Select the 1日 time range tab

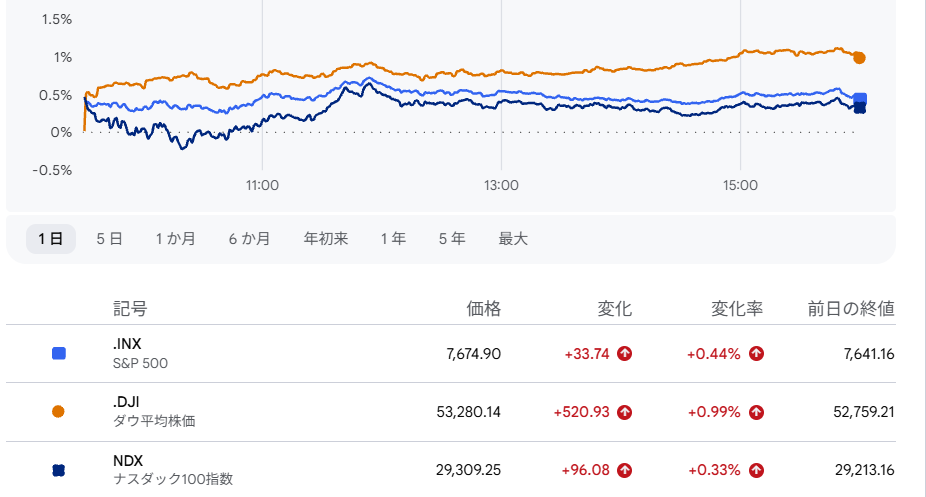pos(51,239)
